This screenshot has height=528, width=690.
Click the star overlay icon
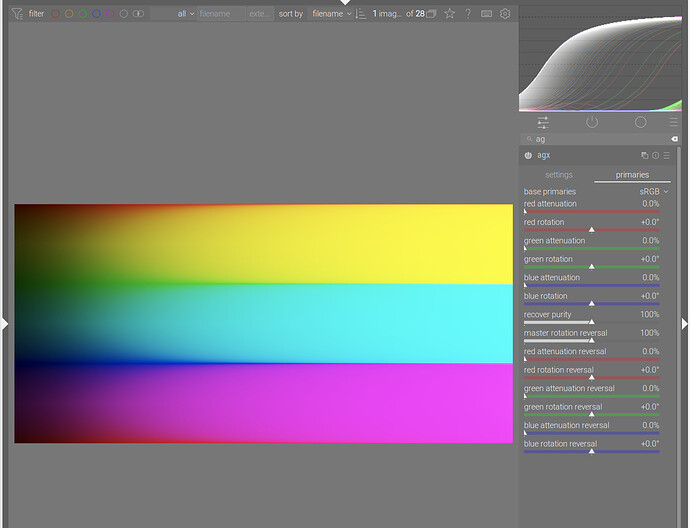tap(449, 14)
